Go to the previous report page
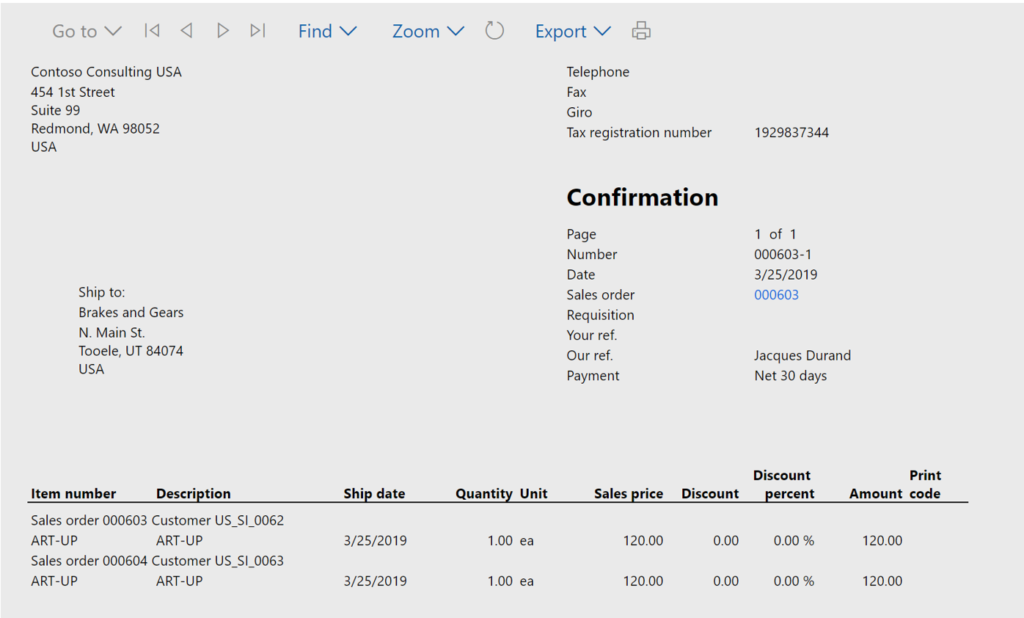Viewport: 1024px width, 618px height. [x=186, y=31]
